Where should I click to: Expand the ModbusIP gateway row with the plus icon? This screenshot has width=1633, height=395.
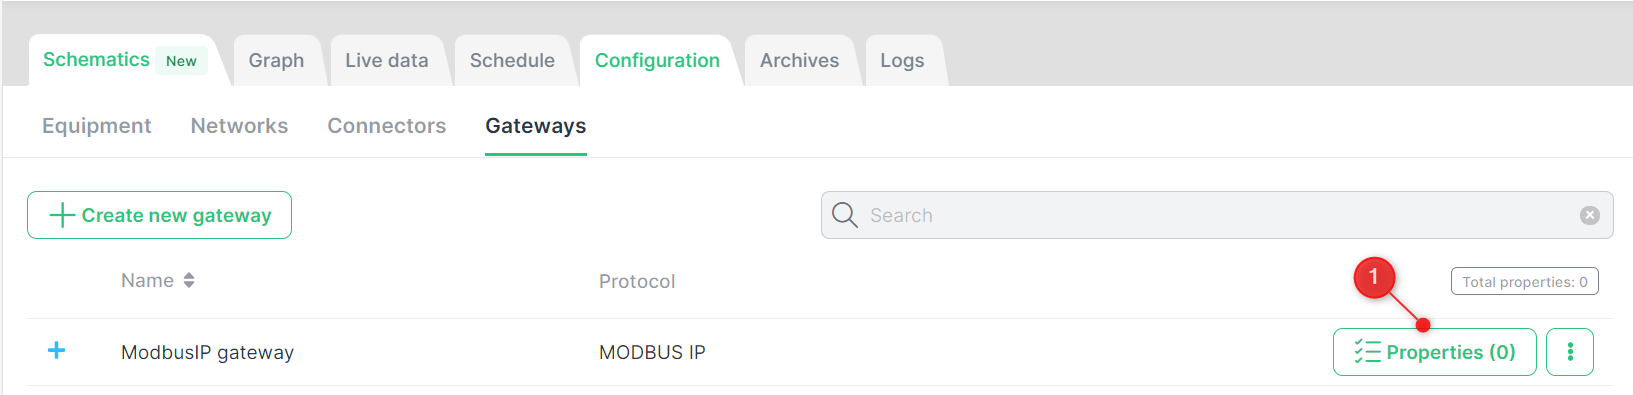coord(57,351)
